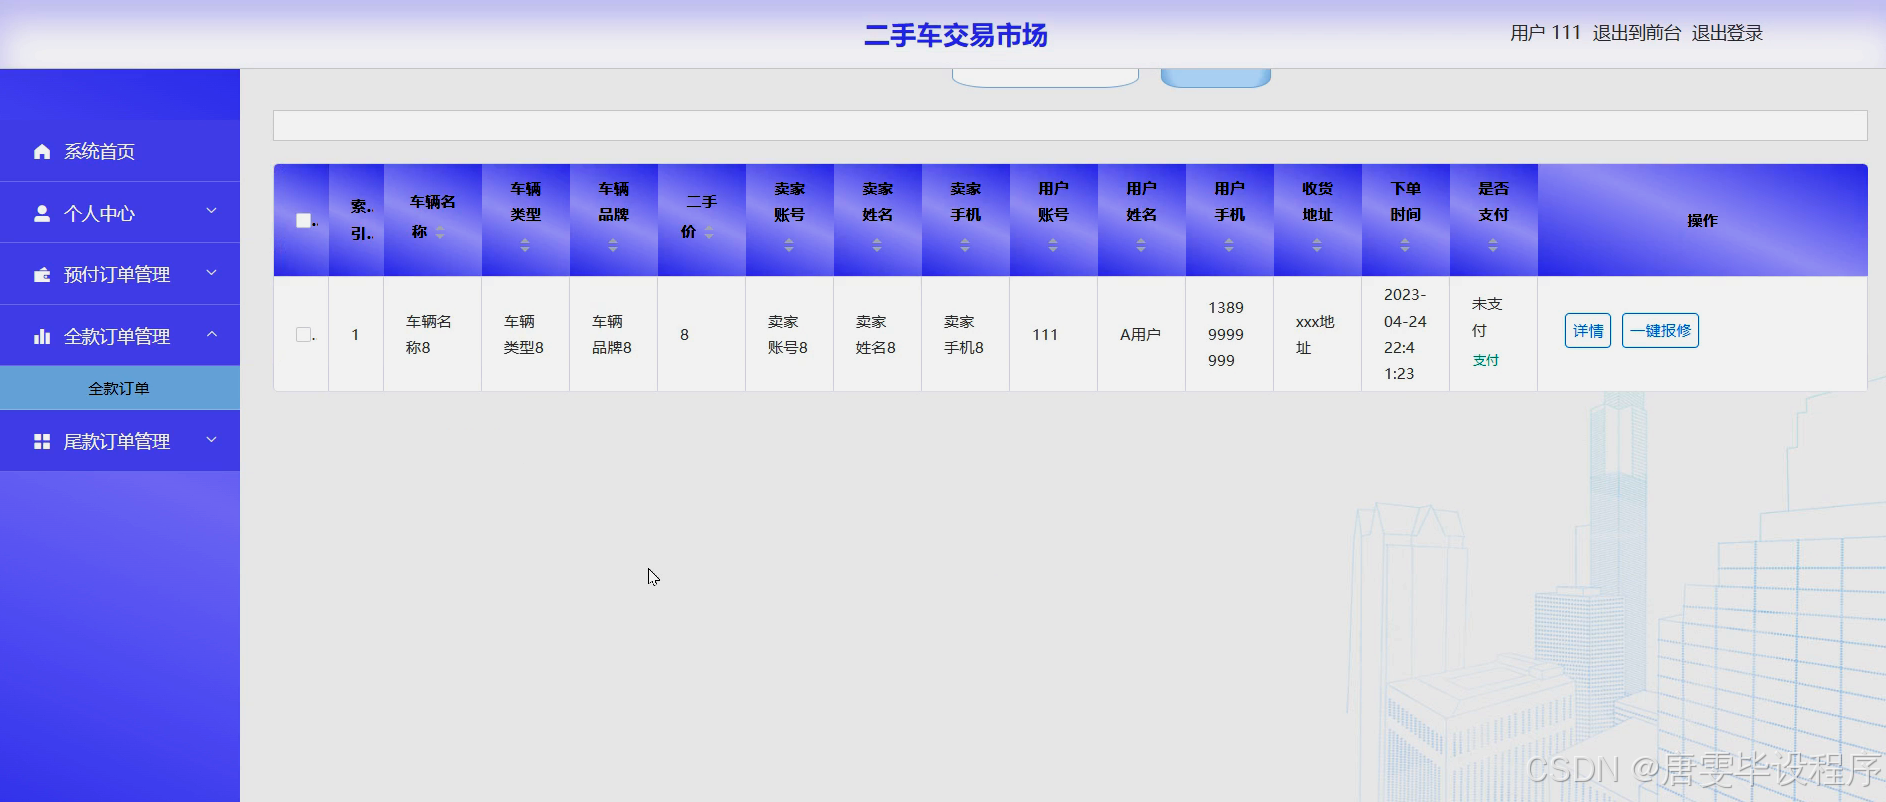This screenshot has width=1886, height=802.
Task: Sort table by 卖家姓名 column arrows
Action: [x=877, y=245]
